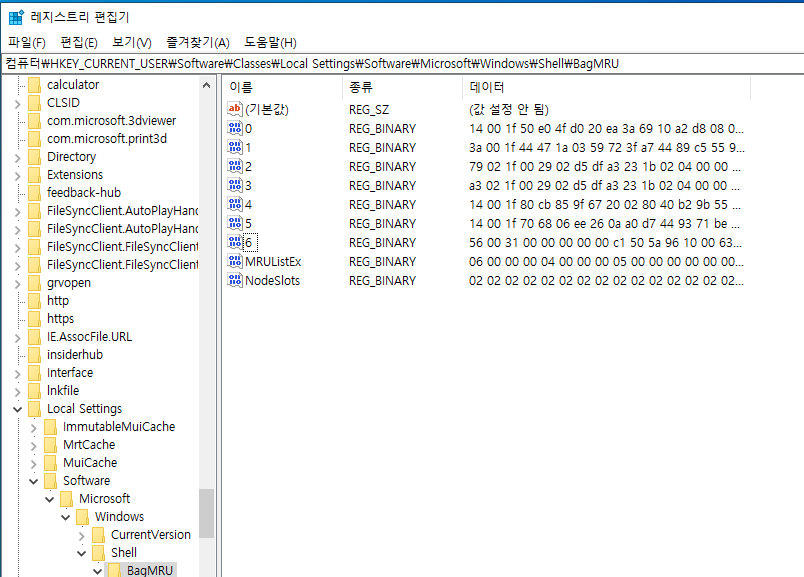The height and width of the screenshot is (577, 804).
Task: Click data cell starting '56 00 31 00'
Action: pos(606,243)
